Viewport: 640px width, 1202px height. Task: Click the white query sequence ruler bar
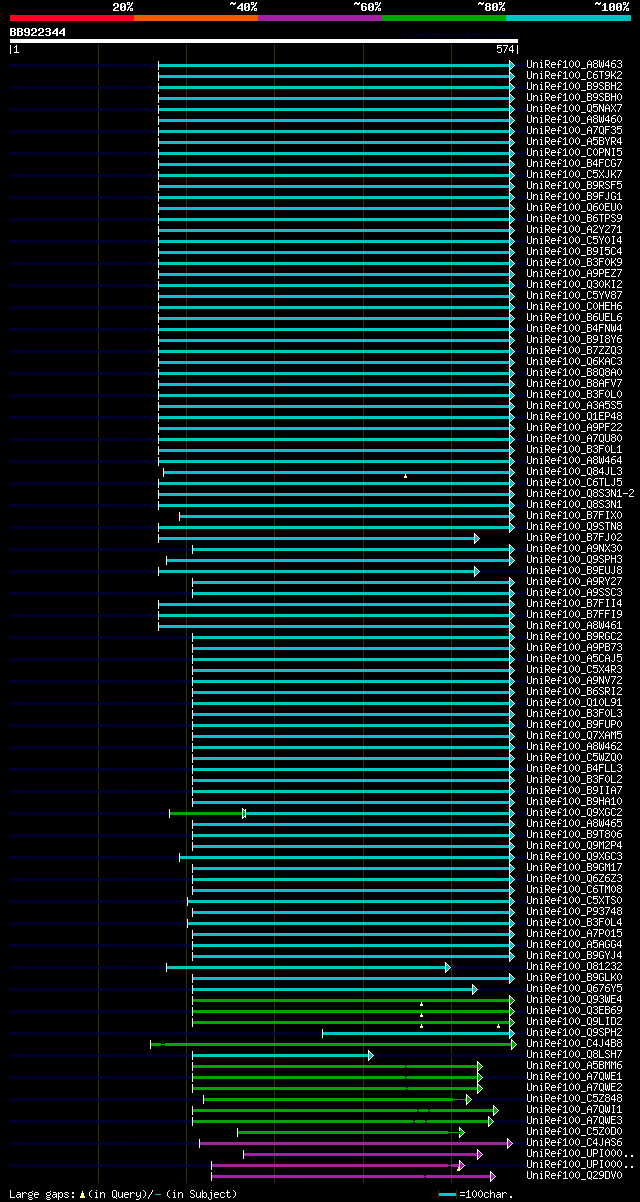point(264,41)
